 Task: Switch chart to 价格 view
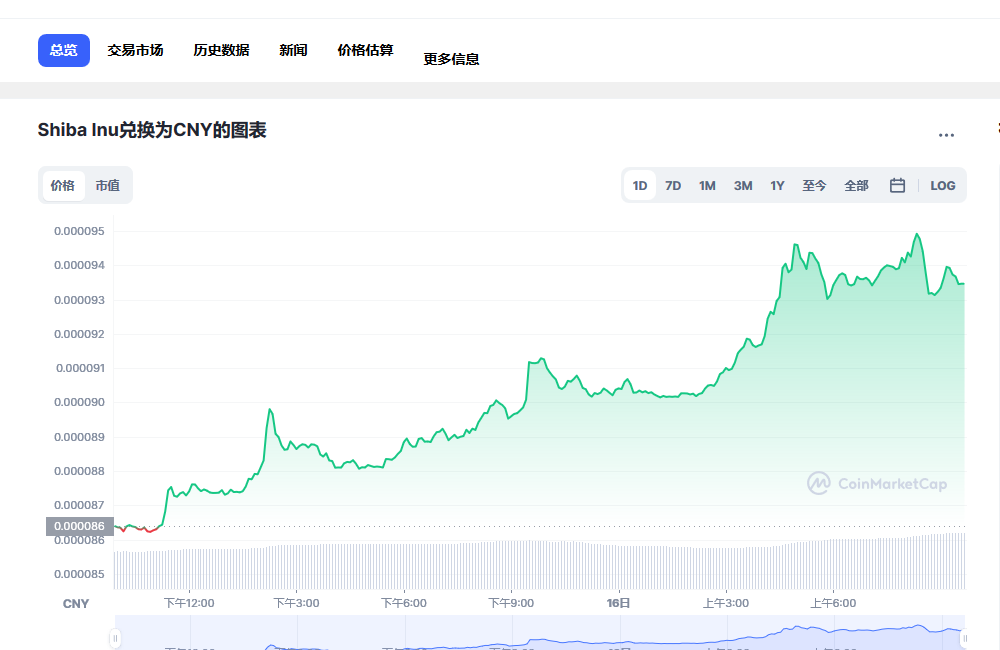(63, 185)
